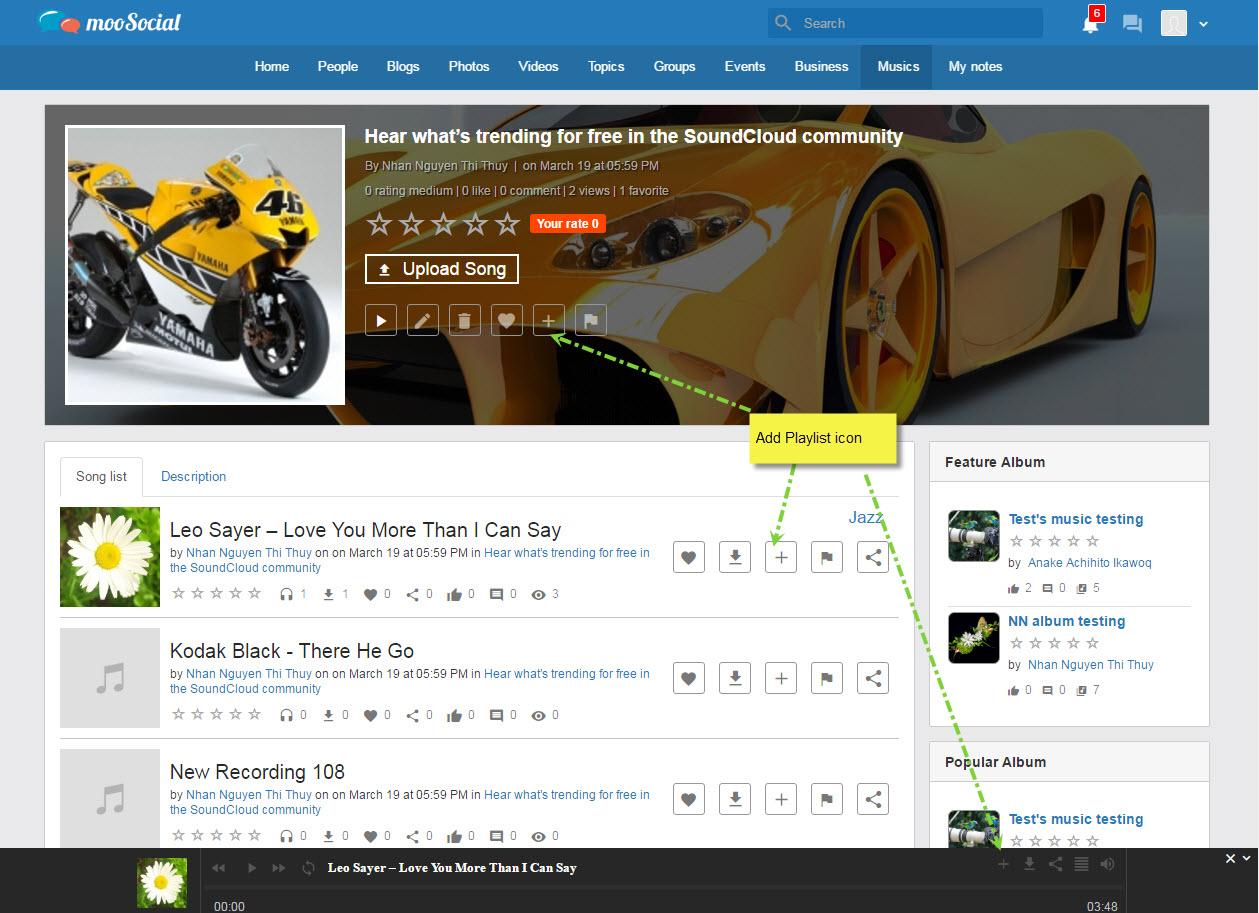Open NN album testing in Feature Album
This screenshot has height=913, width=1259.
1067,621
